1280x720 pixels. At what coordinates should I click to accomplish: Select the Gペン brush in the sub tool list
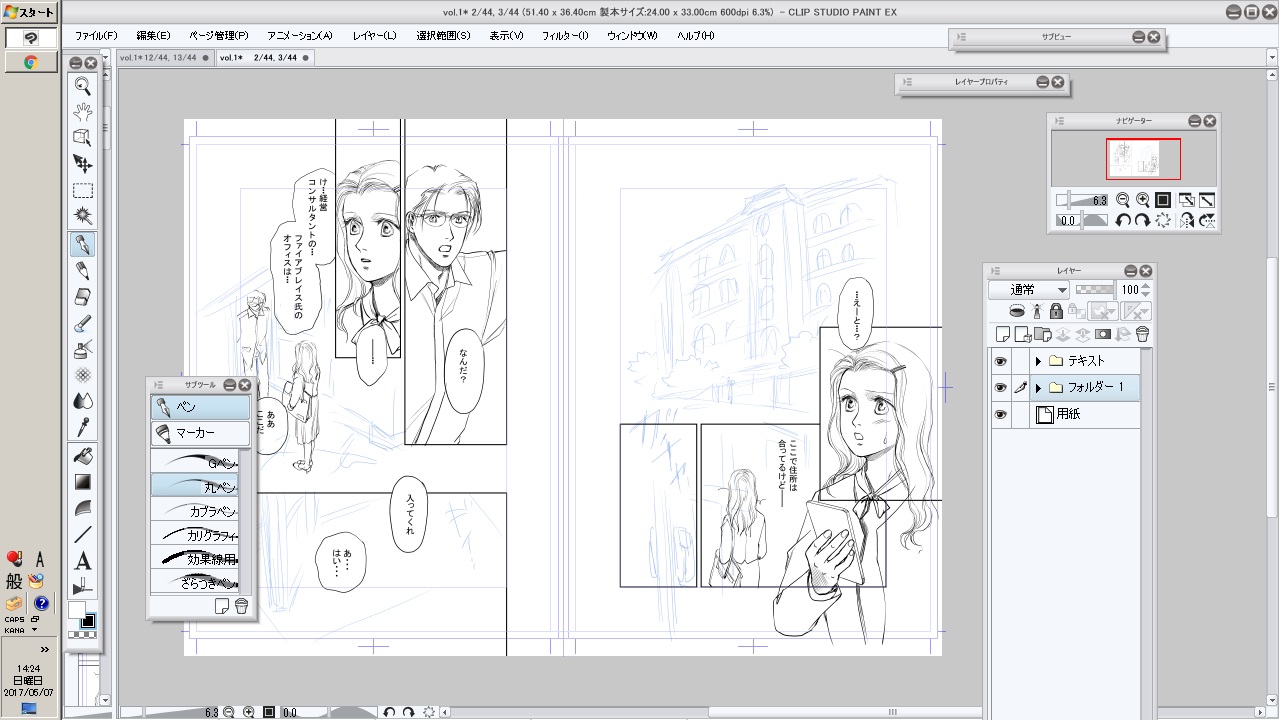coord(200,462)
